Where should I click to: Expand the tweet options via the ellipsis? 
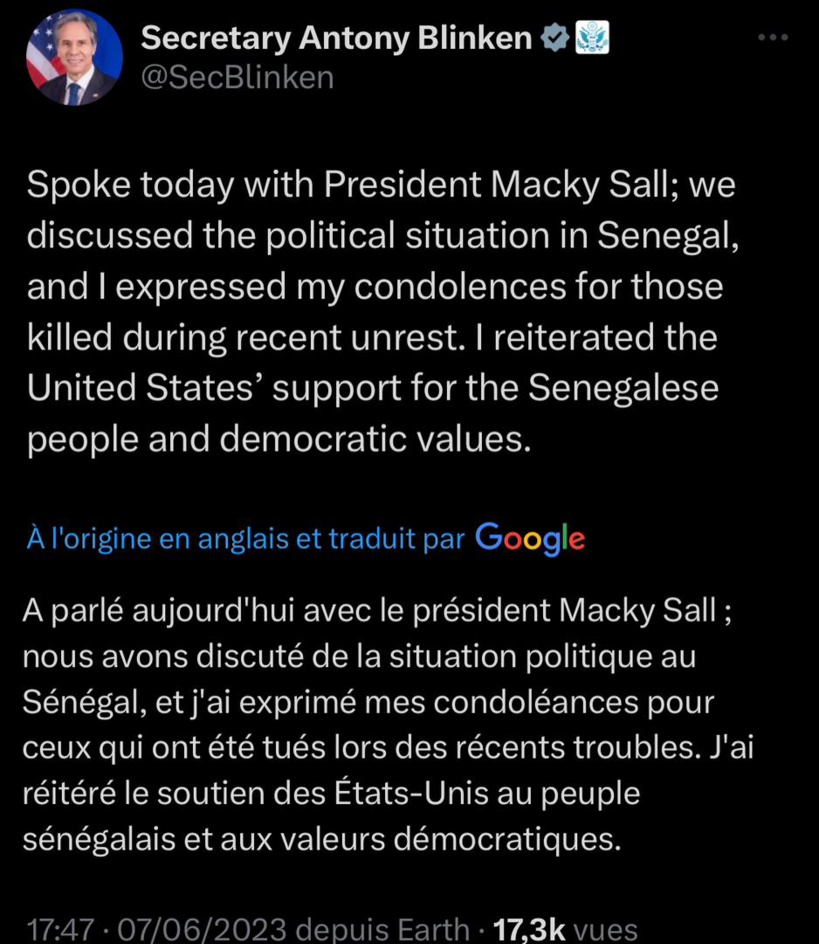(772, 36)
